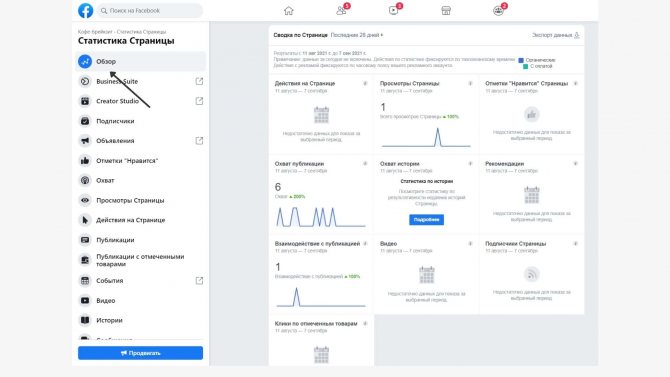Click the Подробнее button in Охват истории
Image resolution: width=670 pixels, height=377 pixels.
point(426,220)
